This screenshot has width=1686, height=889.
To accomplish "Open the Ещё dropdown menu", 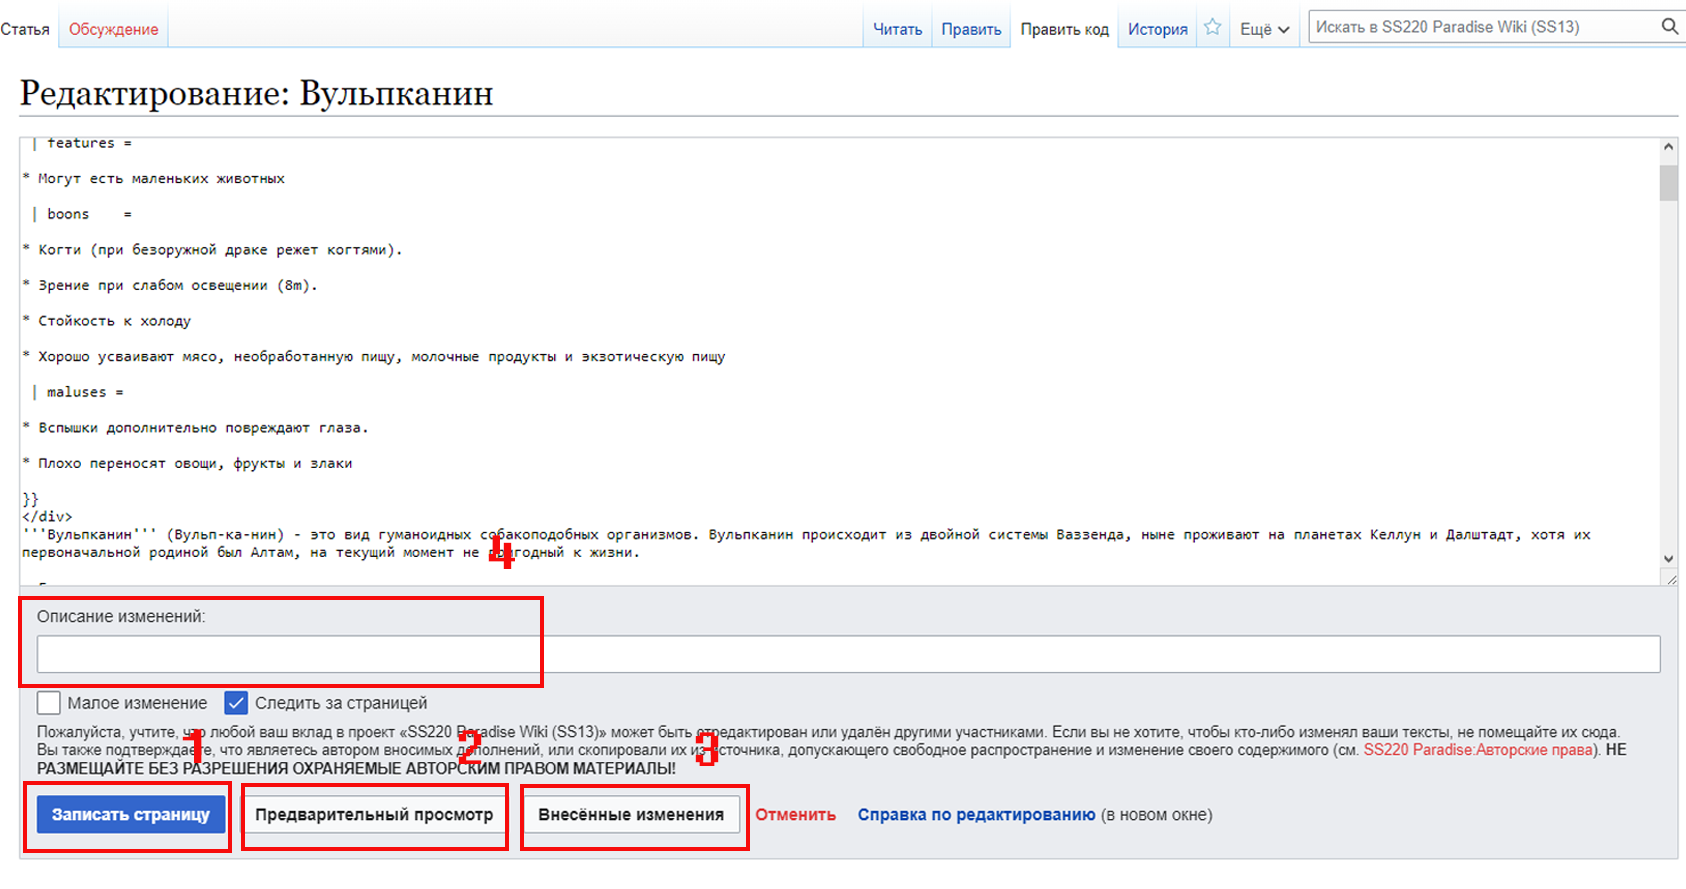I will [1264, 29].
